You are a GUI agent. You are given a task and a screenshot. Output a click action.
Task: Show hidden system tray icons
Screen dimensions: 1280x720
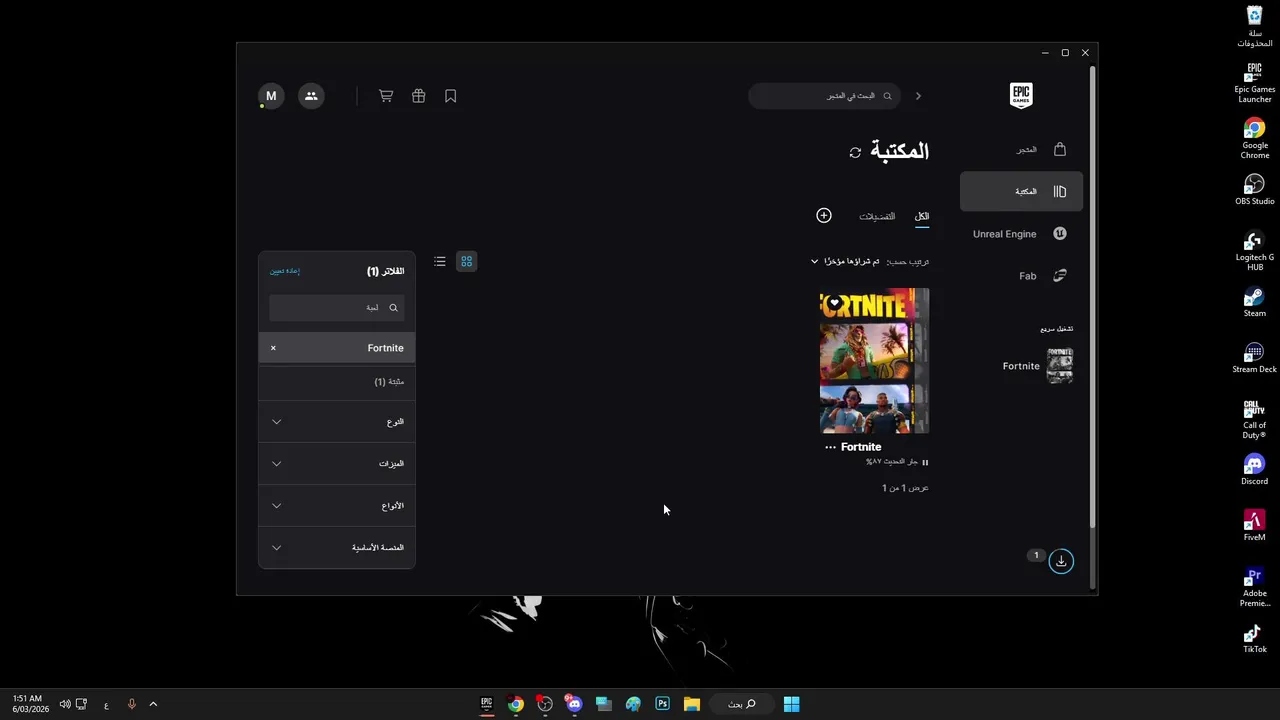[x=153, y=704]
